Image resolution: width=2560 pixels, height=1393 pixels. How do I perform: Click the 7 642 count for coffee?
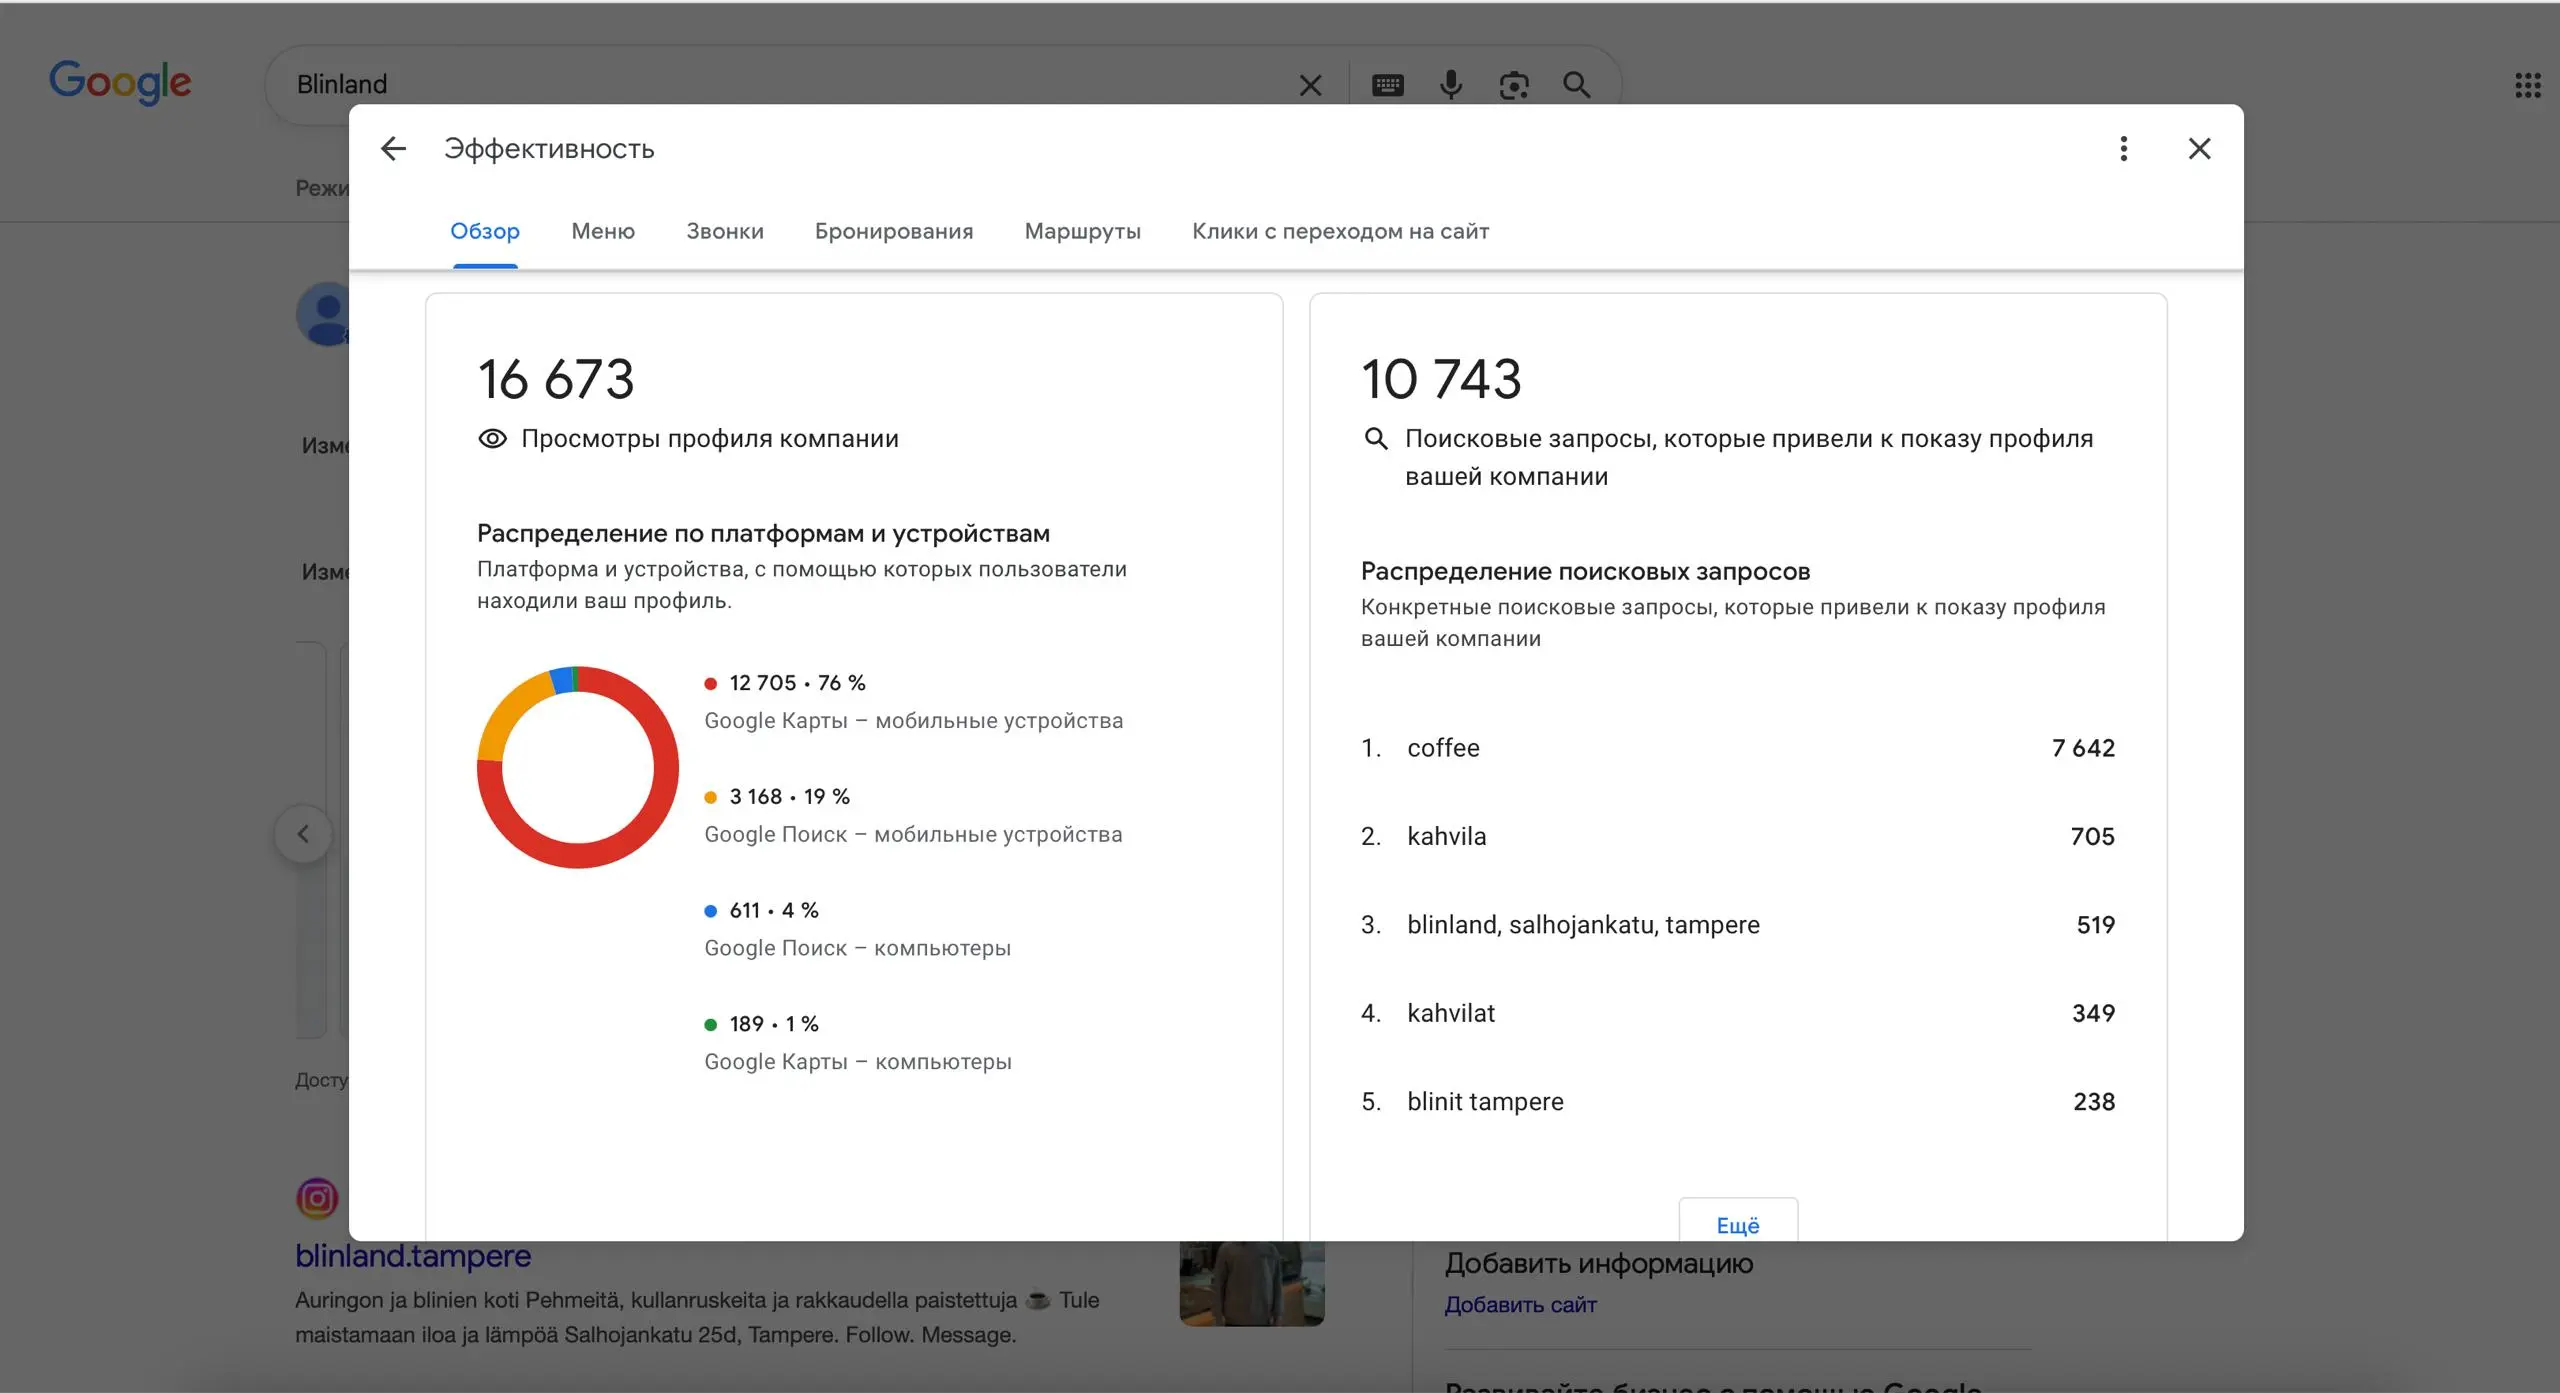[x=2083, y=749]
